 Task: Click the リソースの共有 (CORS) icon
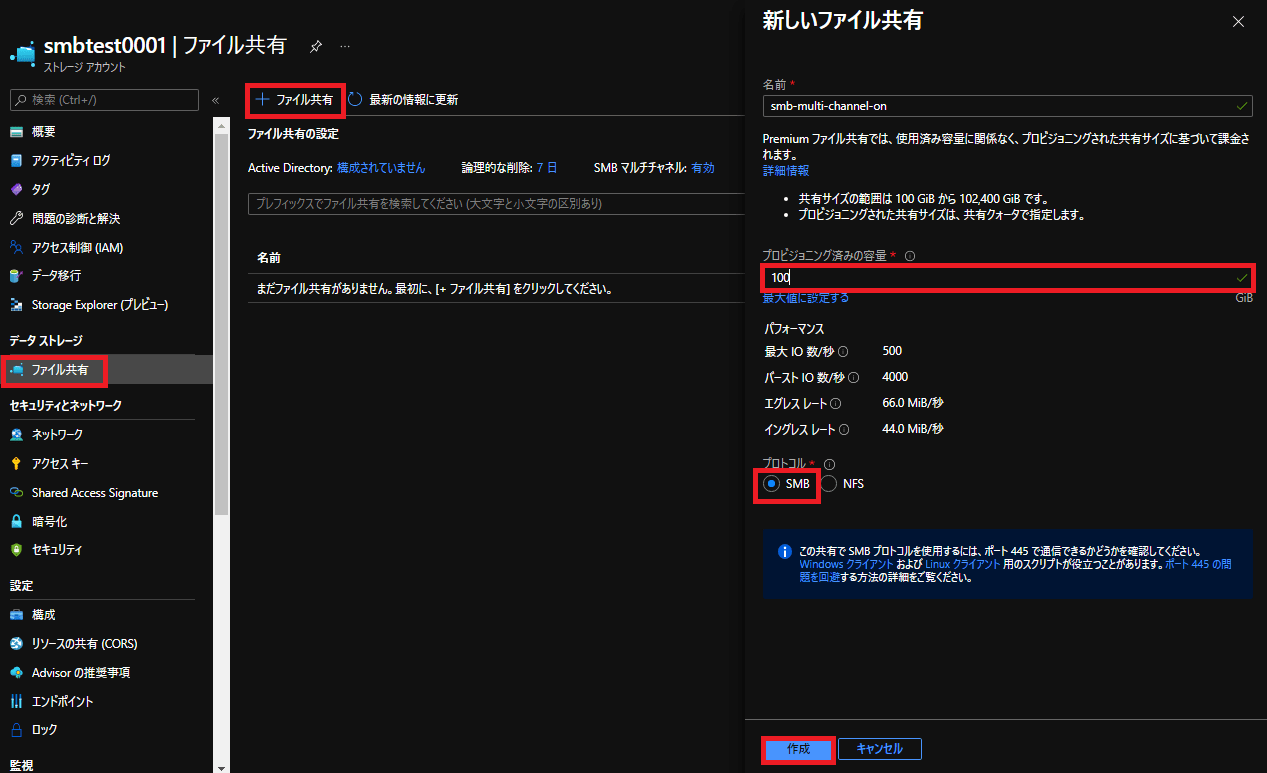(16, 643)
